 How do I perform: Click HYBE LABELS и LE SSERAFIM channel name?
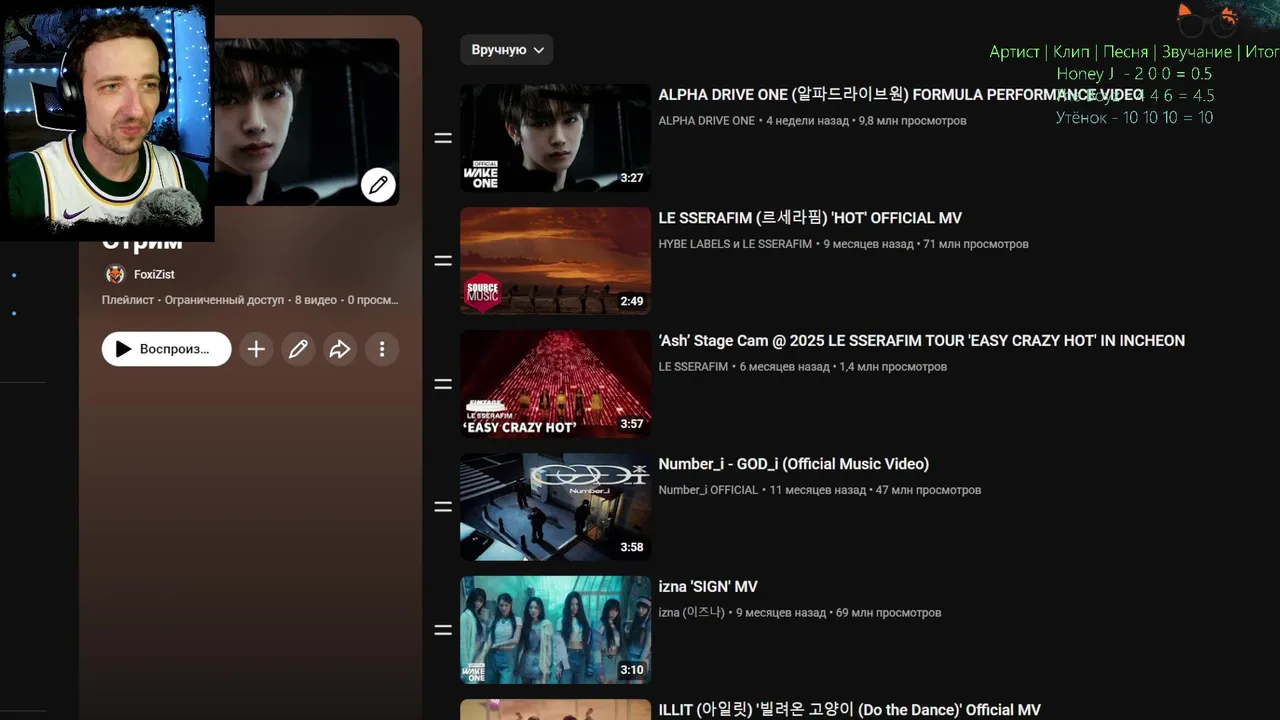pyautogui.click(x=735, y=244)
